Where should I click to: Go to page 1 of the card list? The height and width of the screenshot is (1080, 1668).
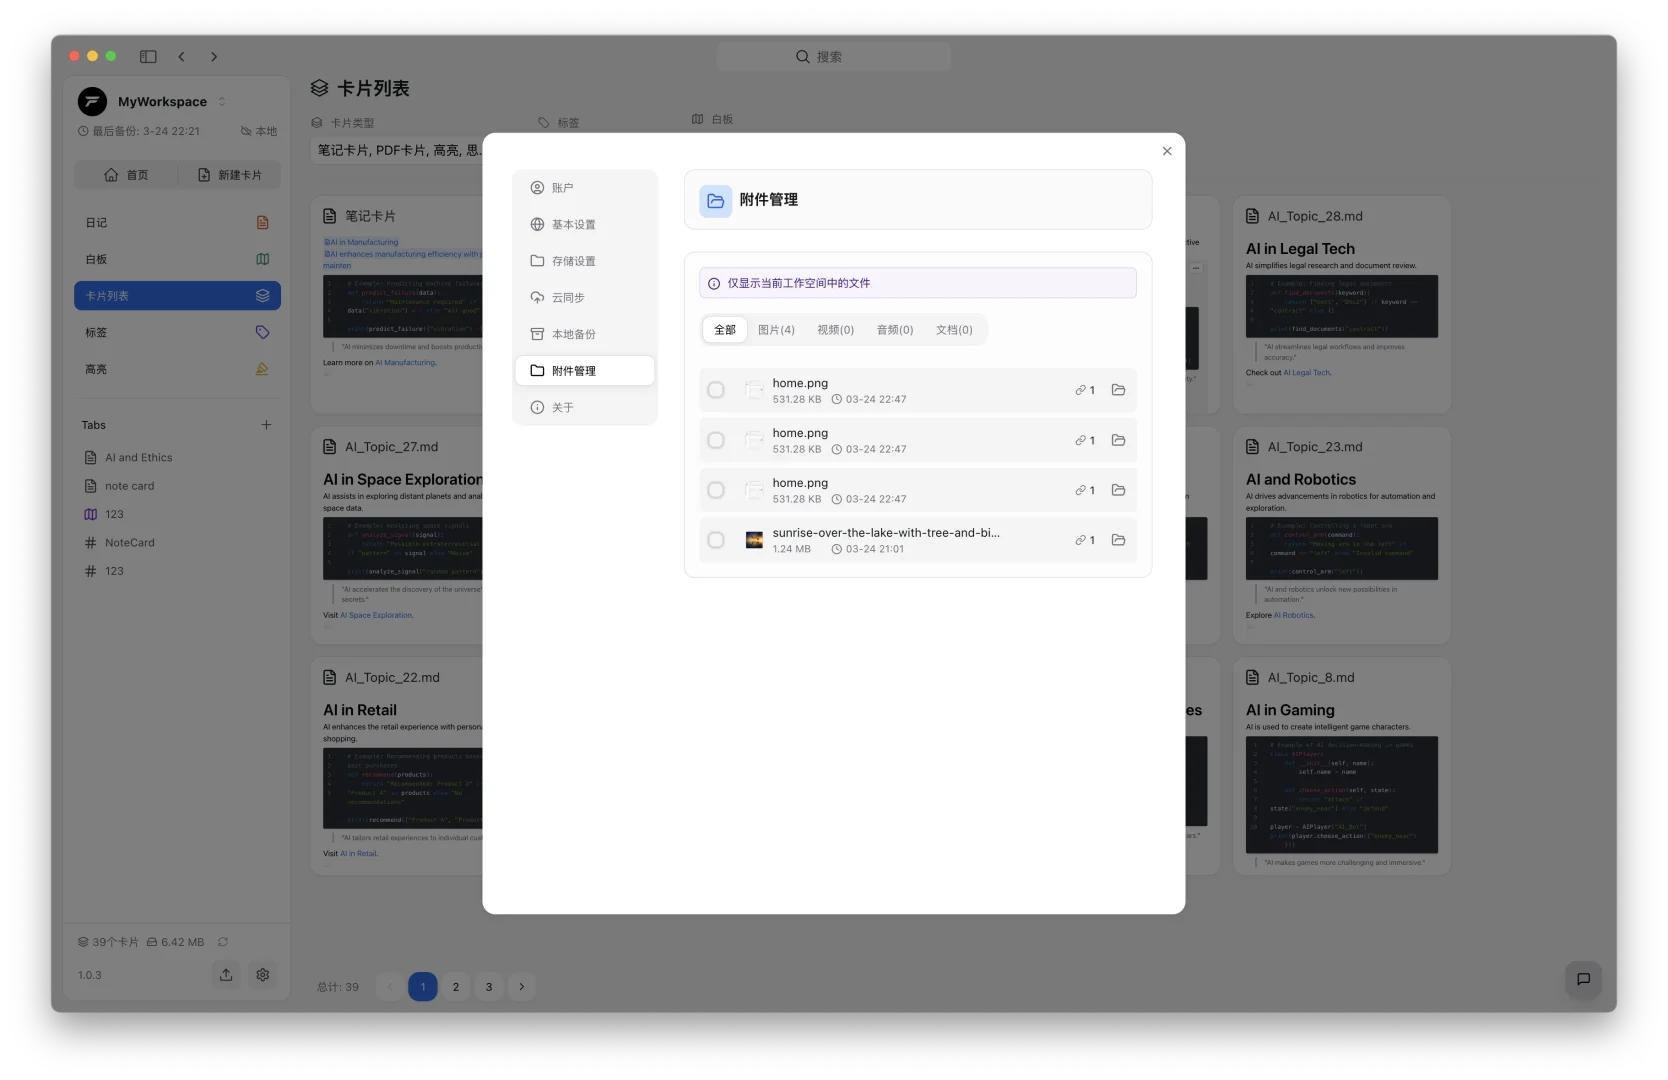pos(423,987)
